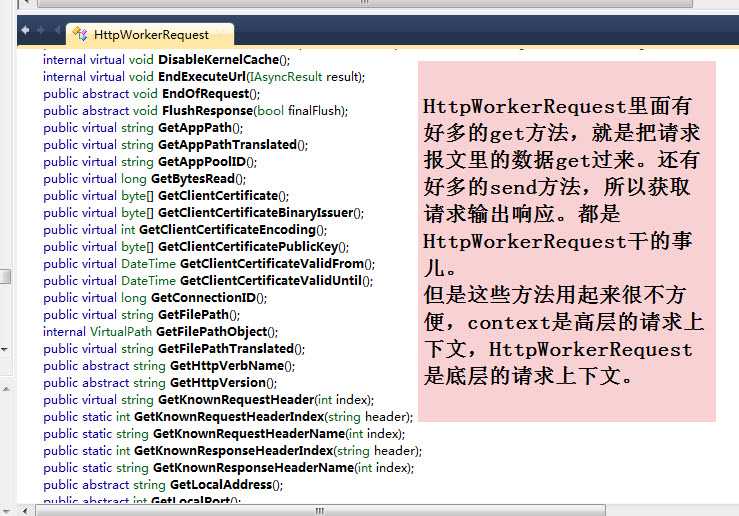Open the FlushResponse method

pos(207,111)
